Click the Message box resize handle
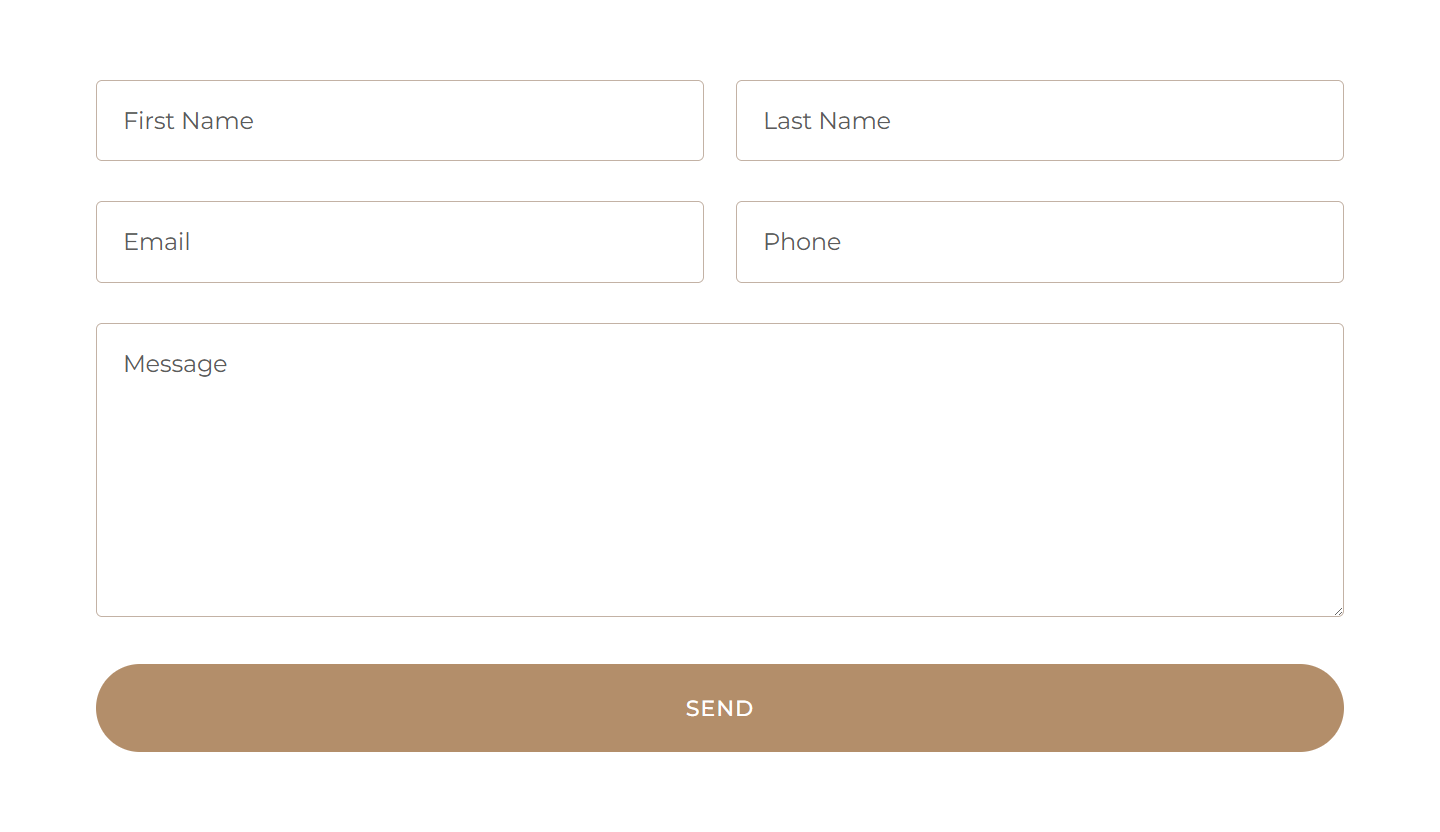Viewport: 1440px width, 832px height. (1338, 611)
